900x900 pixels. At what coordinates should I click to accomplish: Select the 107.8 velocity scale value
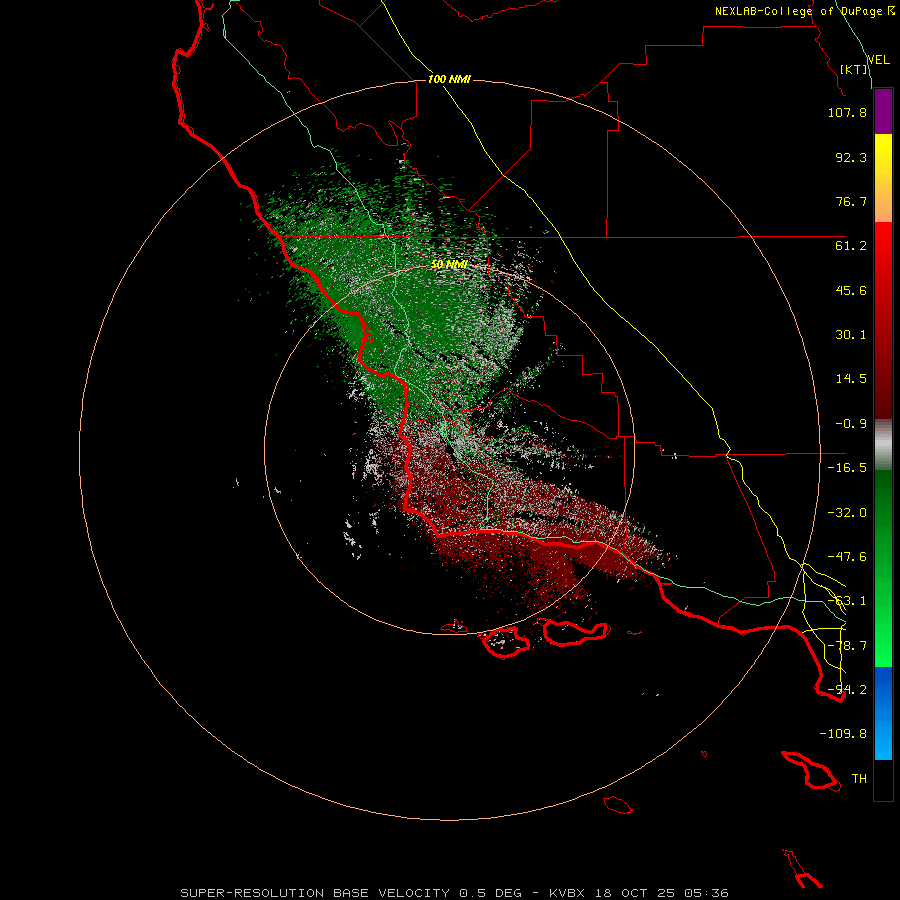click(x=847, y=112)
